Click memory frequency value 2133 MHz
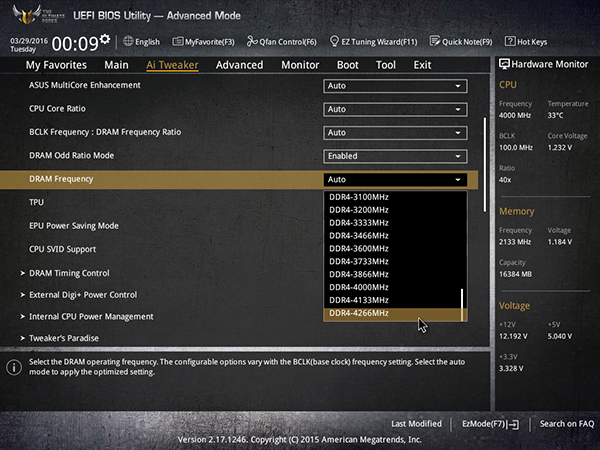Screen dimensions: 600x450 (x=515, y=242)
